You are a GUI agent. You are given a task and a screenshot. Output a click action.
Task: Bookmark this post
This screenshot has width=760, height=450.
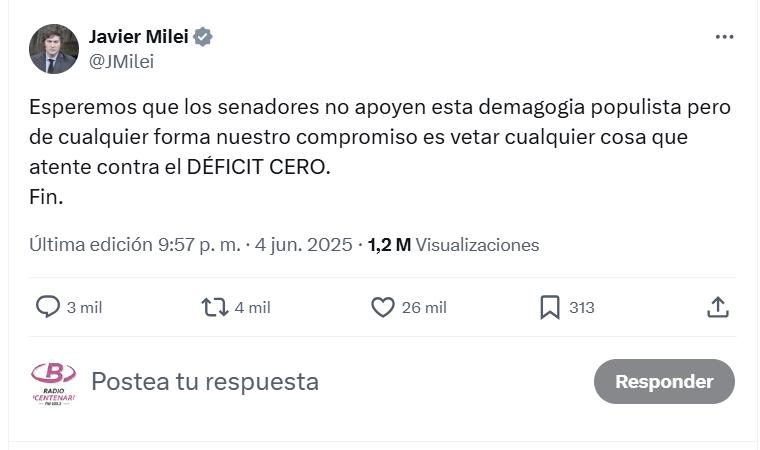(x=549, y=307)
